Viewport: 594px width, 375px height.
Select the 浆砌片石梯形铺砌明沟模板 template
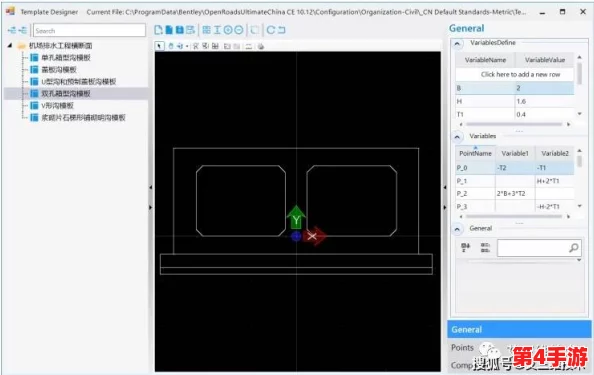point(83,118)
